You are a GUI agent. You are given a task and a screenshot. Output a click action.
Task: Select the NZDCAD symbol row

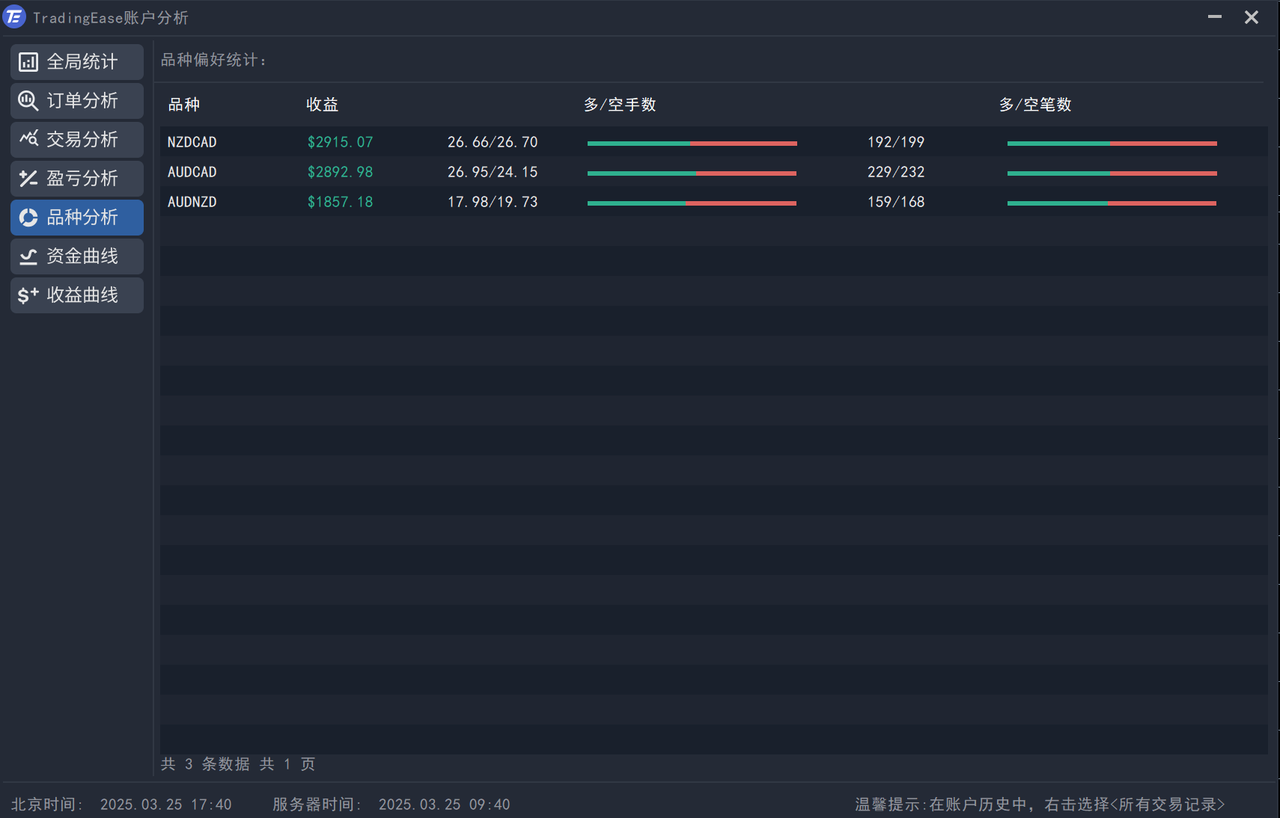tap(192, 142)
